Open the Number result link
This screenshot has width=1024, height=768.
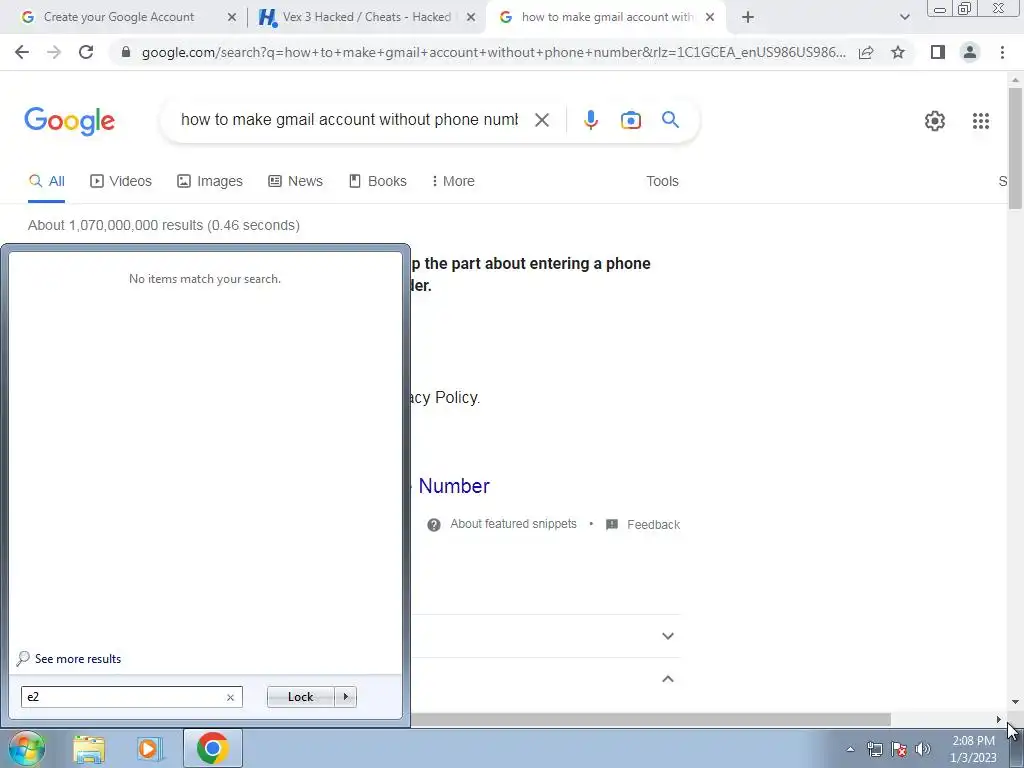(x=454, y=486)
